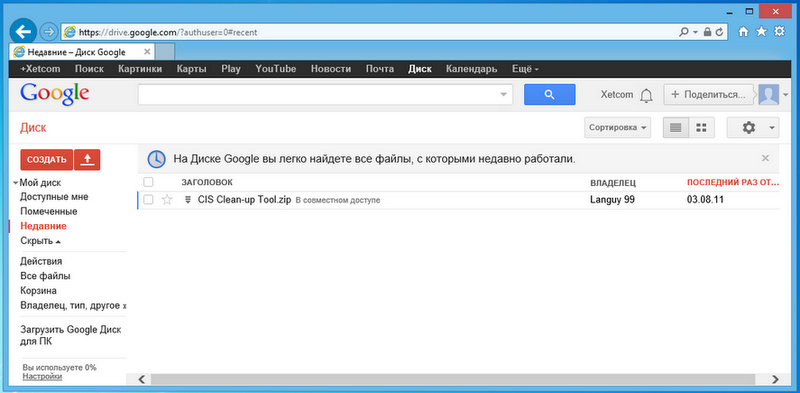Open the Сортировка dropdown

point(617,128)
